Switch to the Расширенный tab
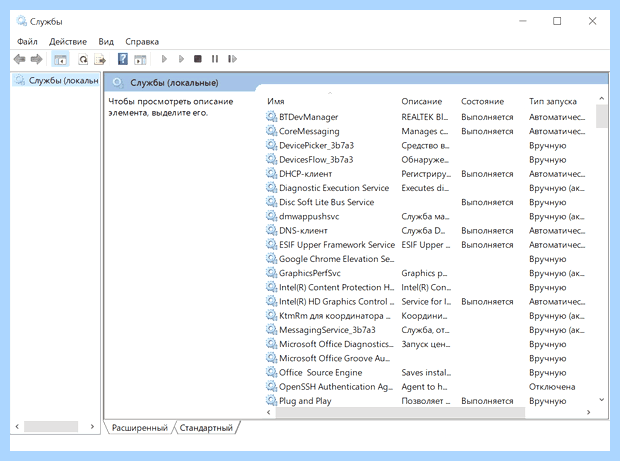620x461 pixels. tap(140, 427)
